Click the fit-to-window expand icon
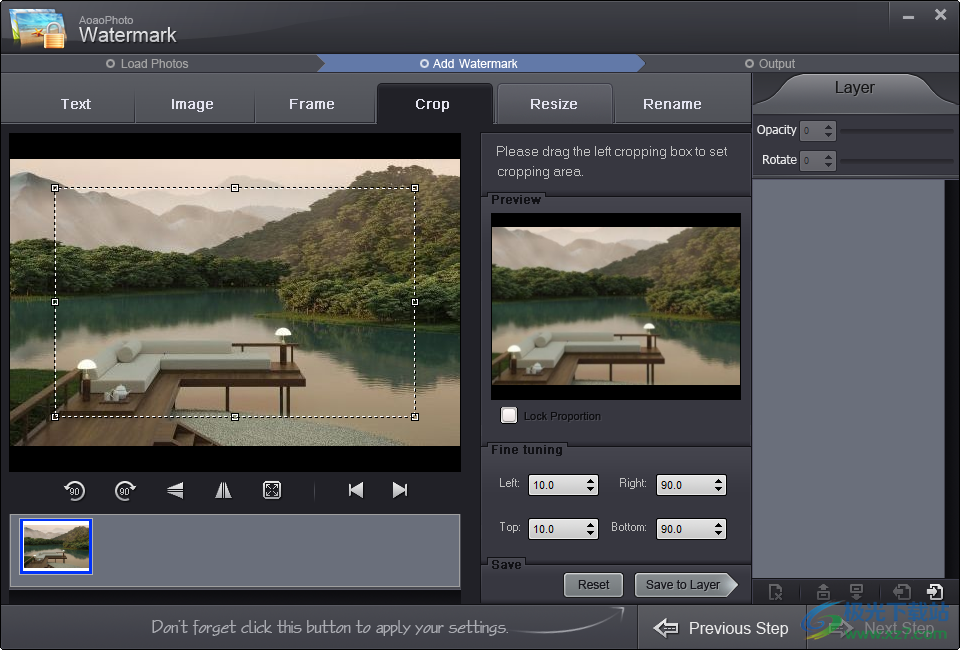The height and width of the screenshot is (650, 960). pyautogui.click(x=272, y=490)
